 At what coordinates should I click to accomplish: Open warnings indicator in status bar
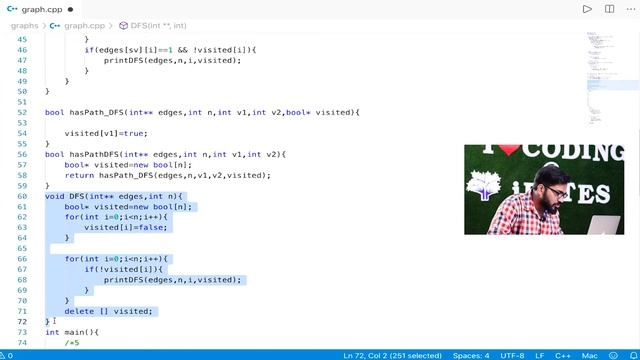click(7, 356)
